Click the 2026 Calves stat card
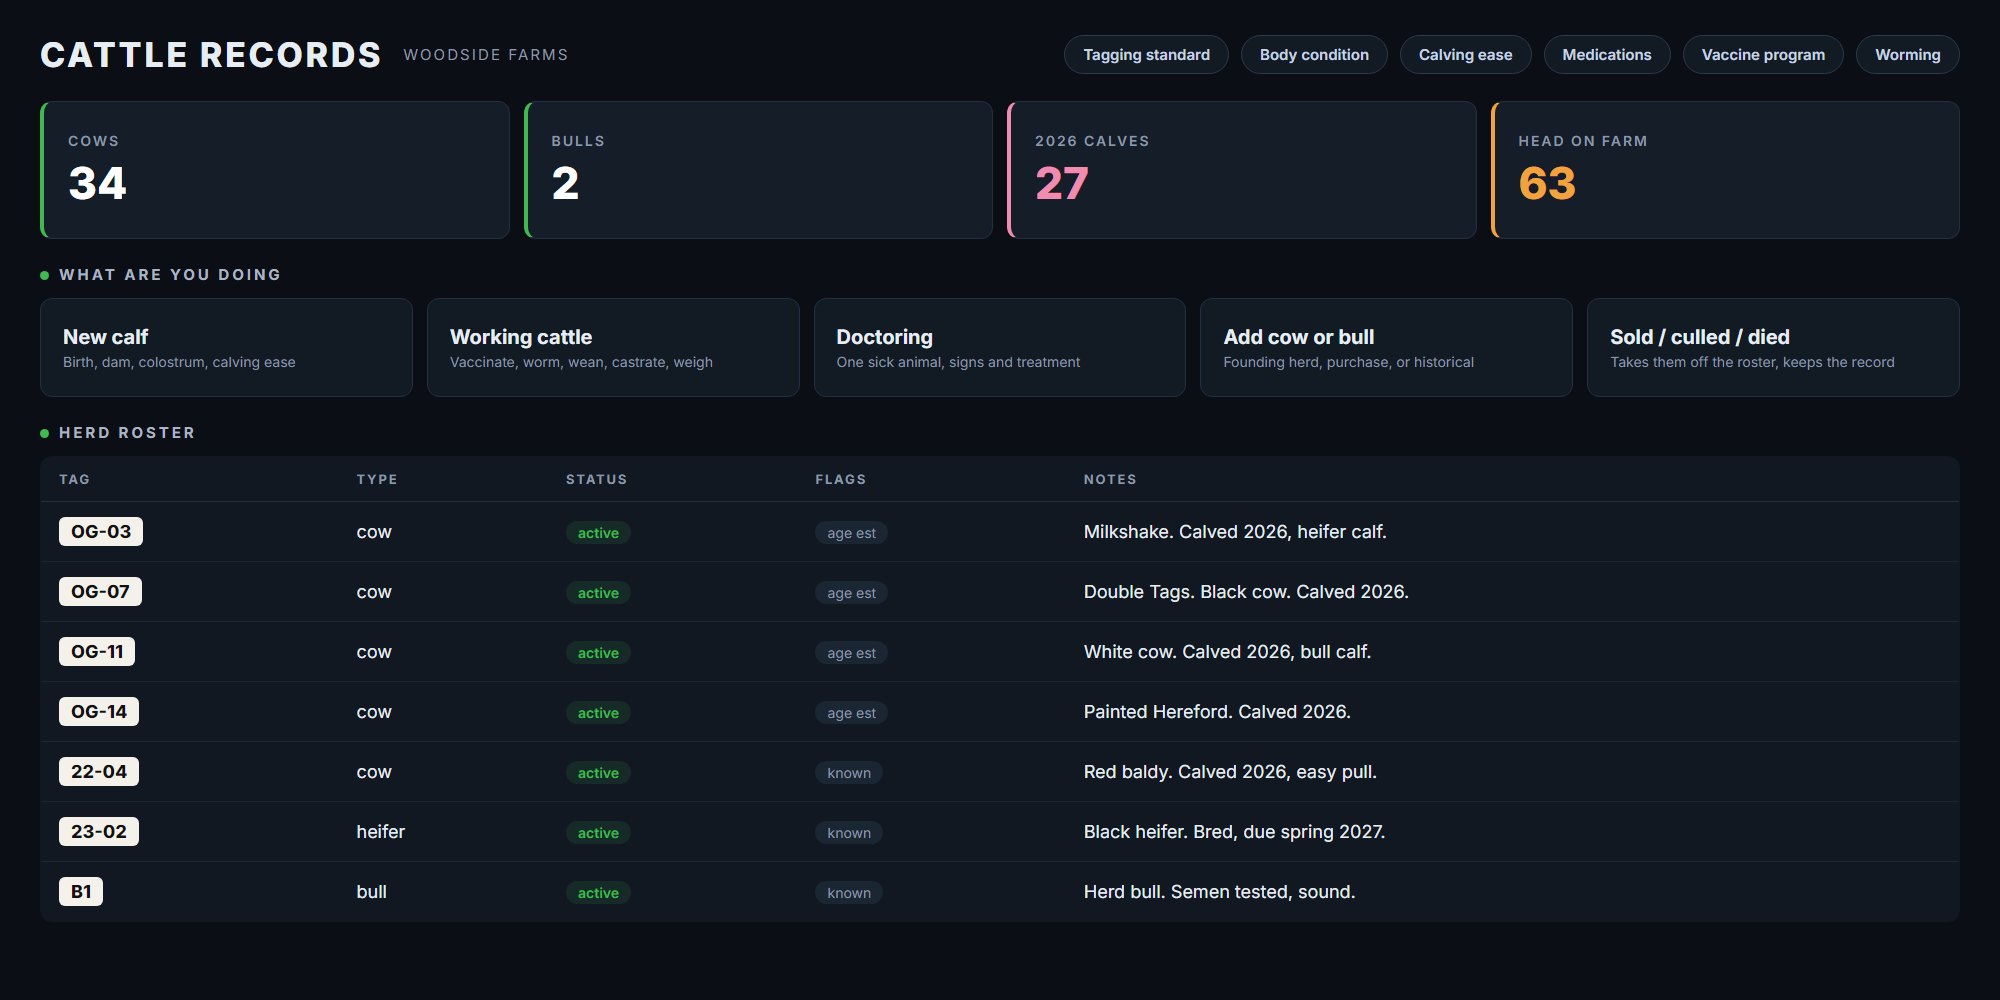The image size is (2000, 1000). pyautogui.click(x=1242, y=170)
